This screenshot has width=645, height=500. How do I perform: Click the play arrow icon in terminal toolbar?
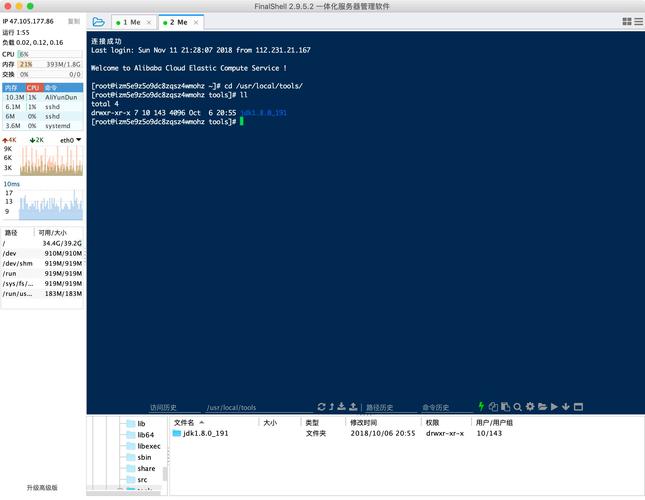554,407
